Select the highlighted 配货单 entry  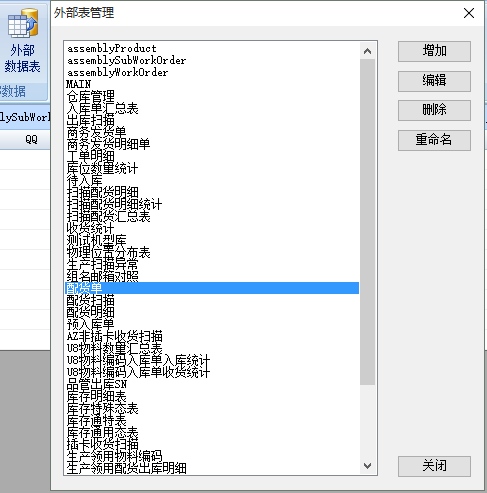tap(212, 288)
